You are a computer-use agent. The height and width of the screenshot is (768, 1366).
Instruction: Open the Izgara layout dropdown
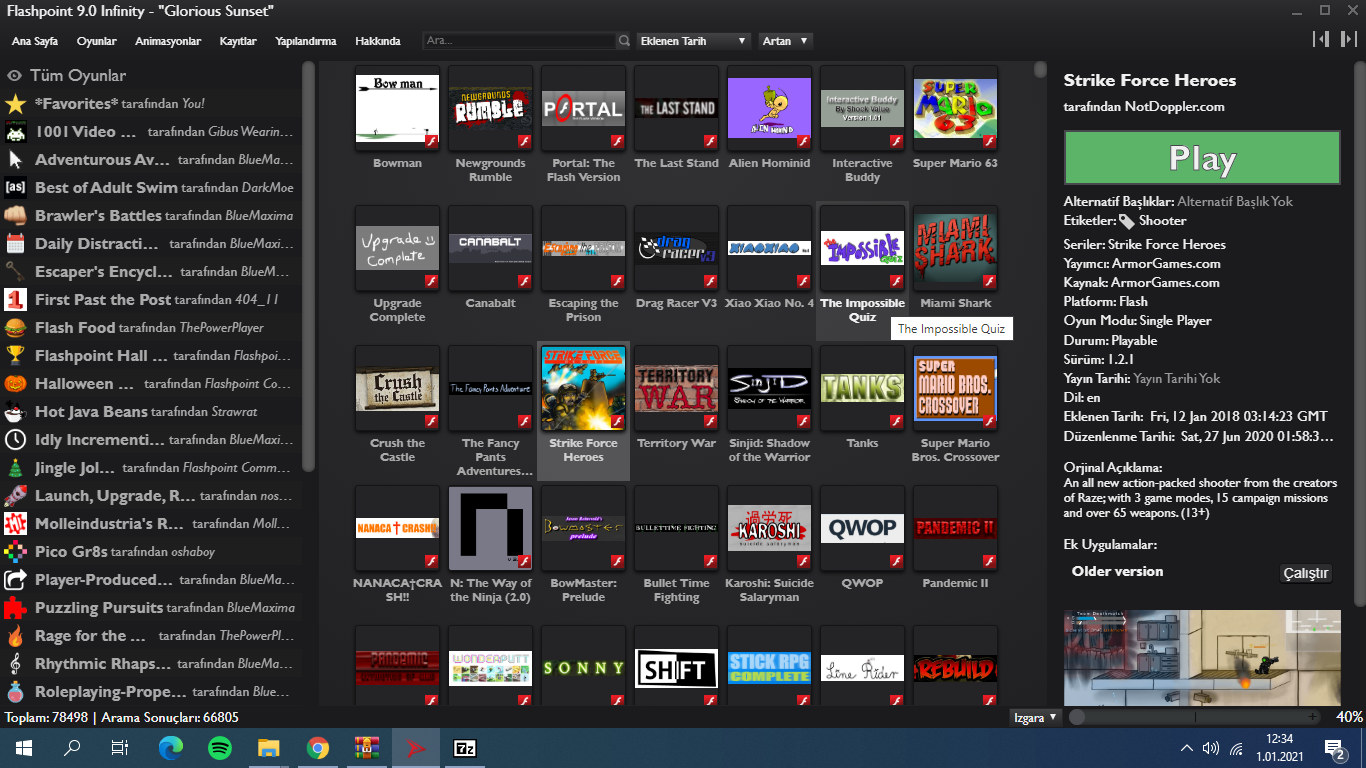pyautogui.click(x=1035, y=717)
